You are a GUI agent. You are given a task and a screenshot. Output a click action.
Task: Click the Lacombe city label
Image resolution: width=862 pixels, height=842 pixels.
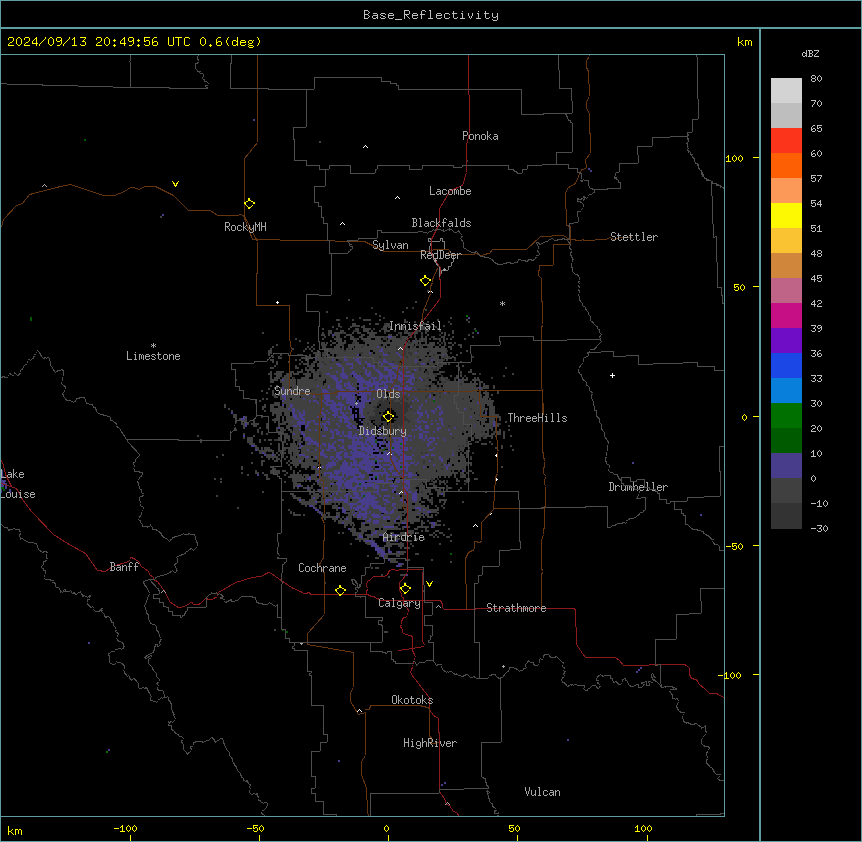[450, 191]
